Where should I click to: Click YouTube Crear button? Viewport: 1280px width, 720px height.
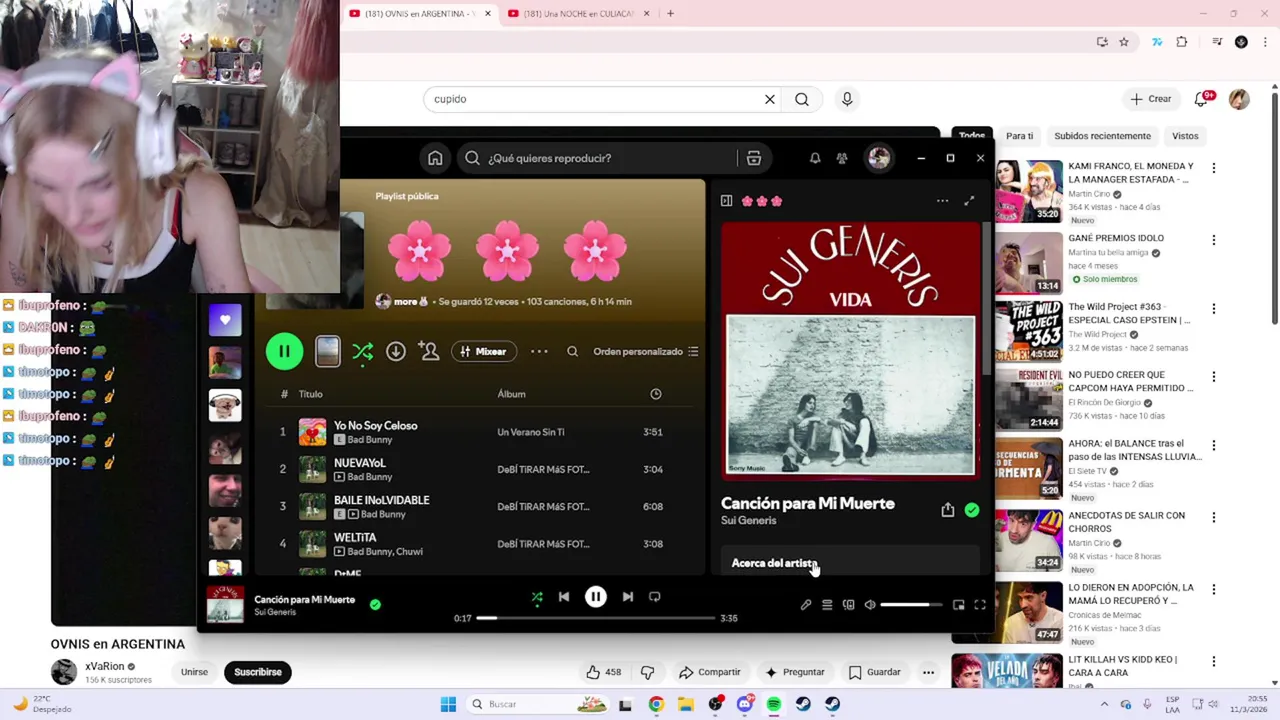coord(1151,99)
